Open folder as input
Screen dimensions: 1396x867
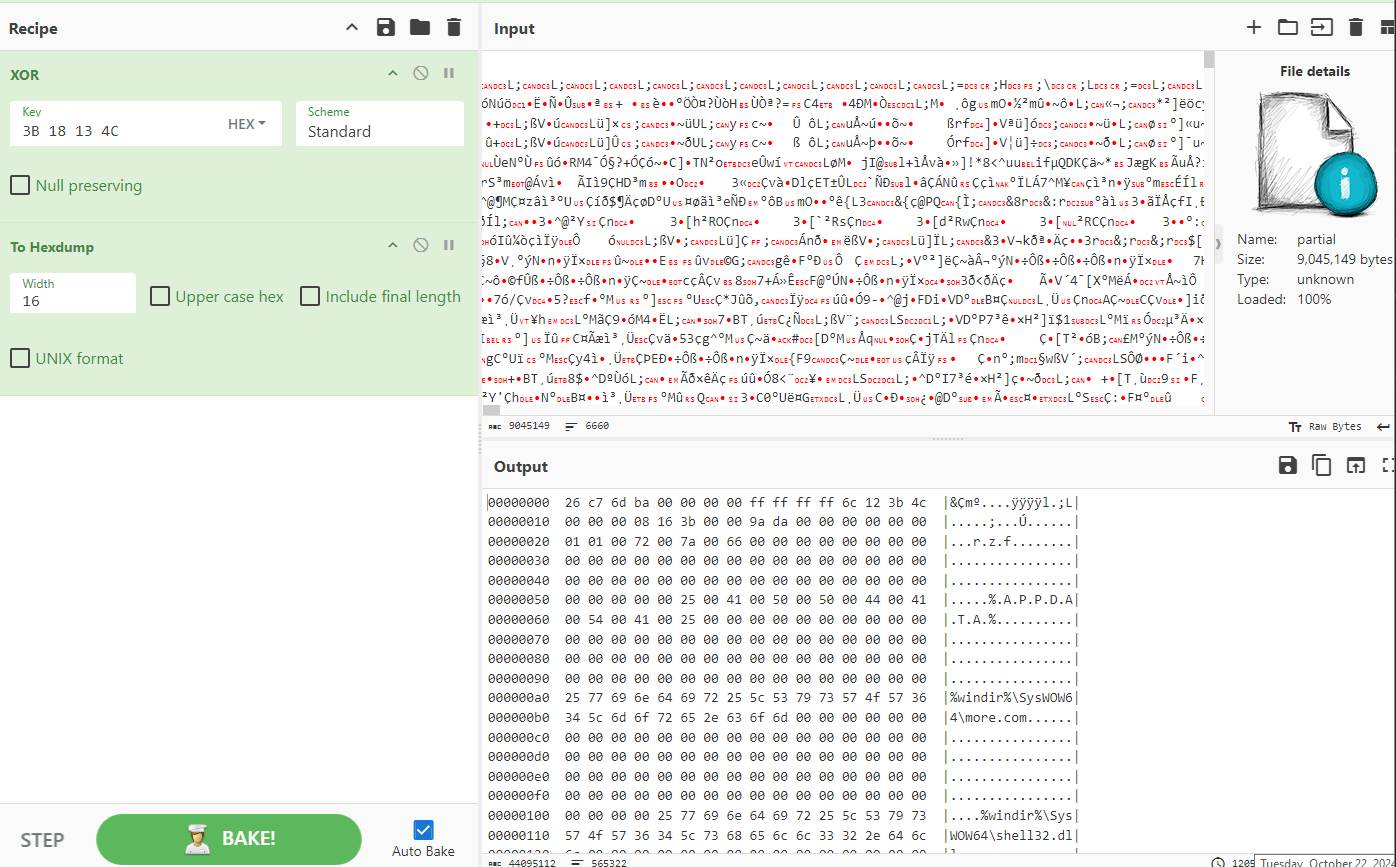[x=1288, y=27]
